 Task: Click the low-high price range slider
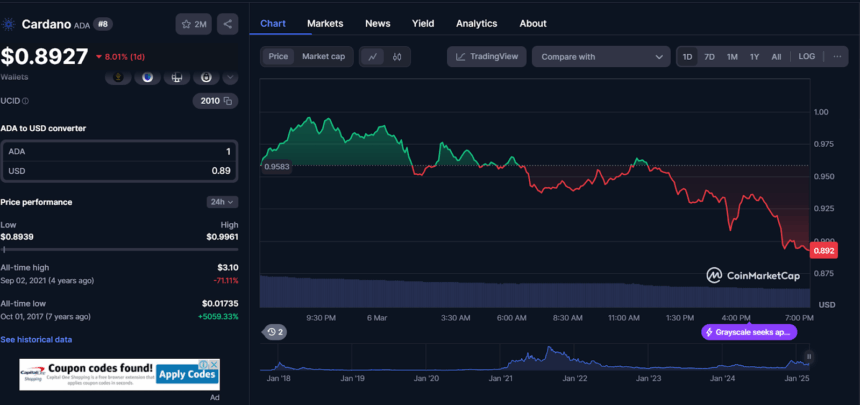(x=119, y=250)
